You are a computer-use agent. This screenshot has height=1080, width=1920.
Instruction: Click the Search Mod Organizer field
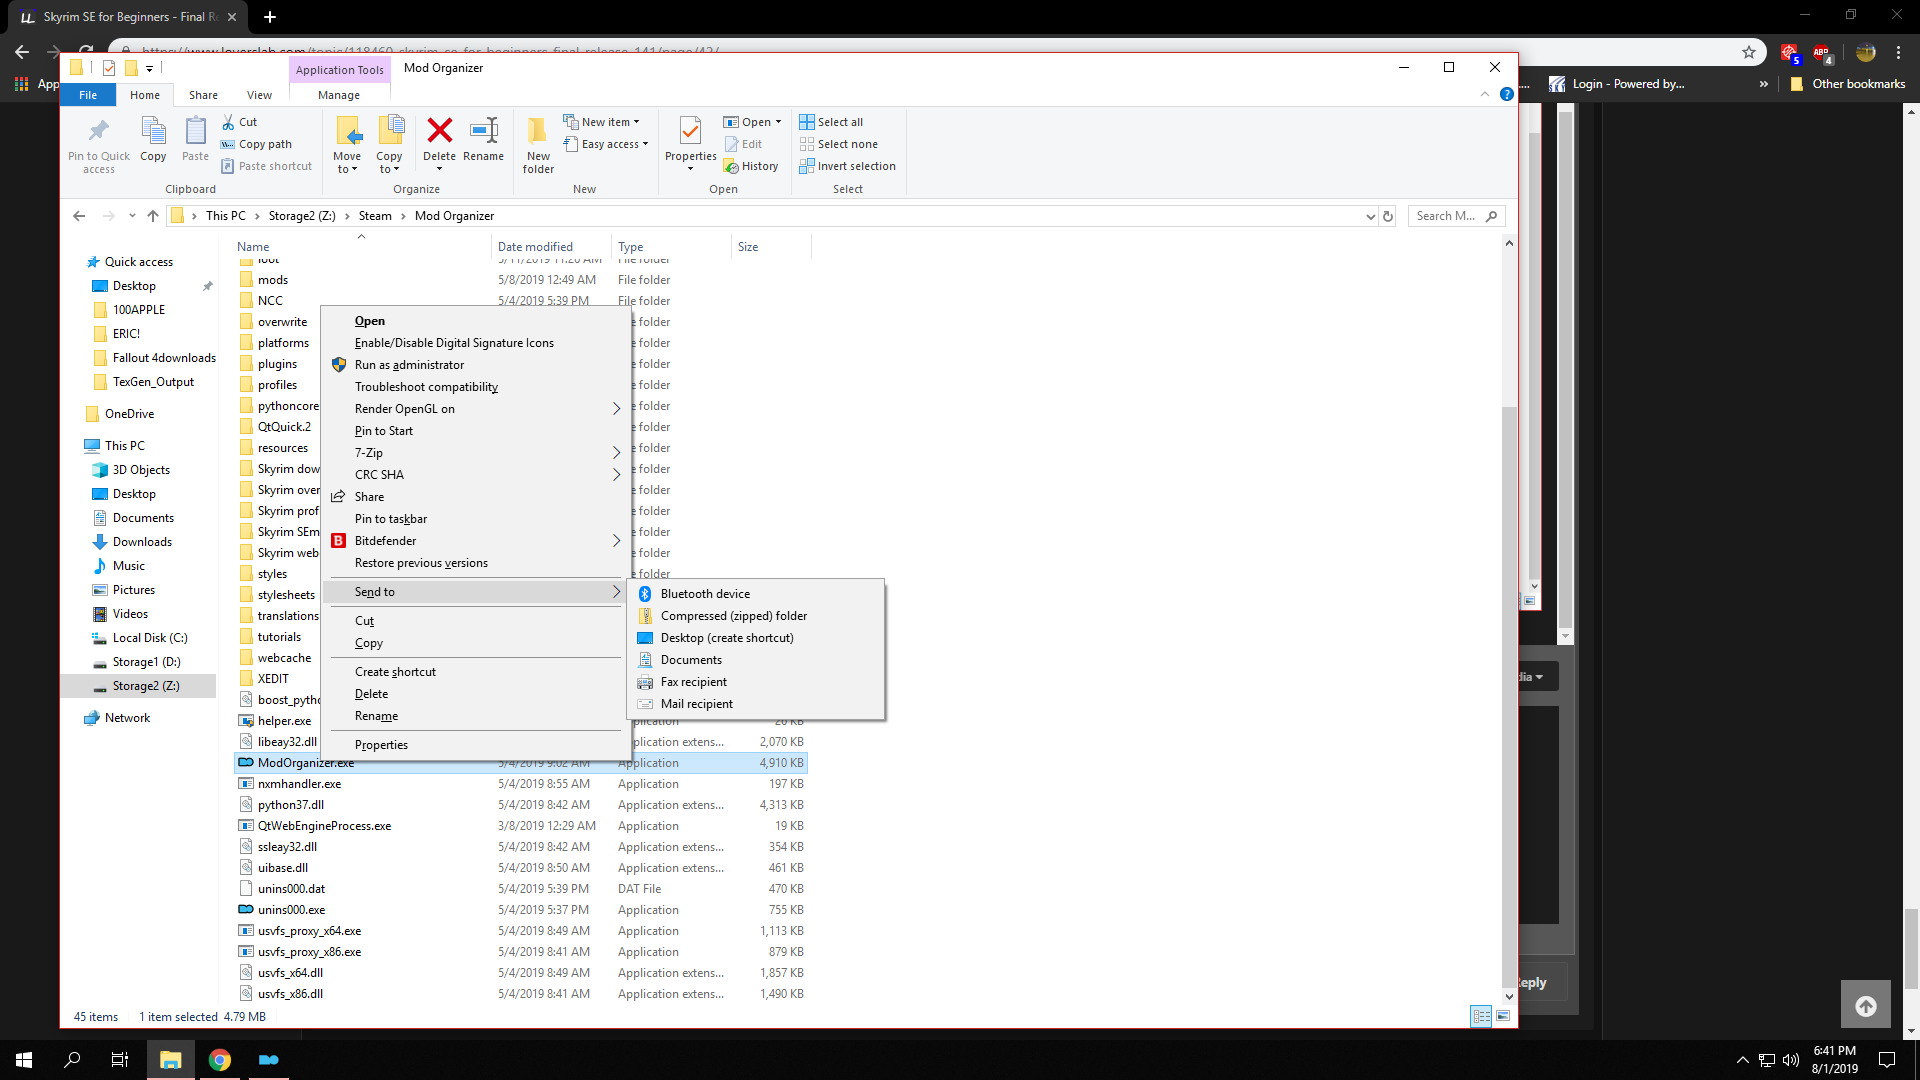1456,216
